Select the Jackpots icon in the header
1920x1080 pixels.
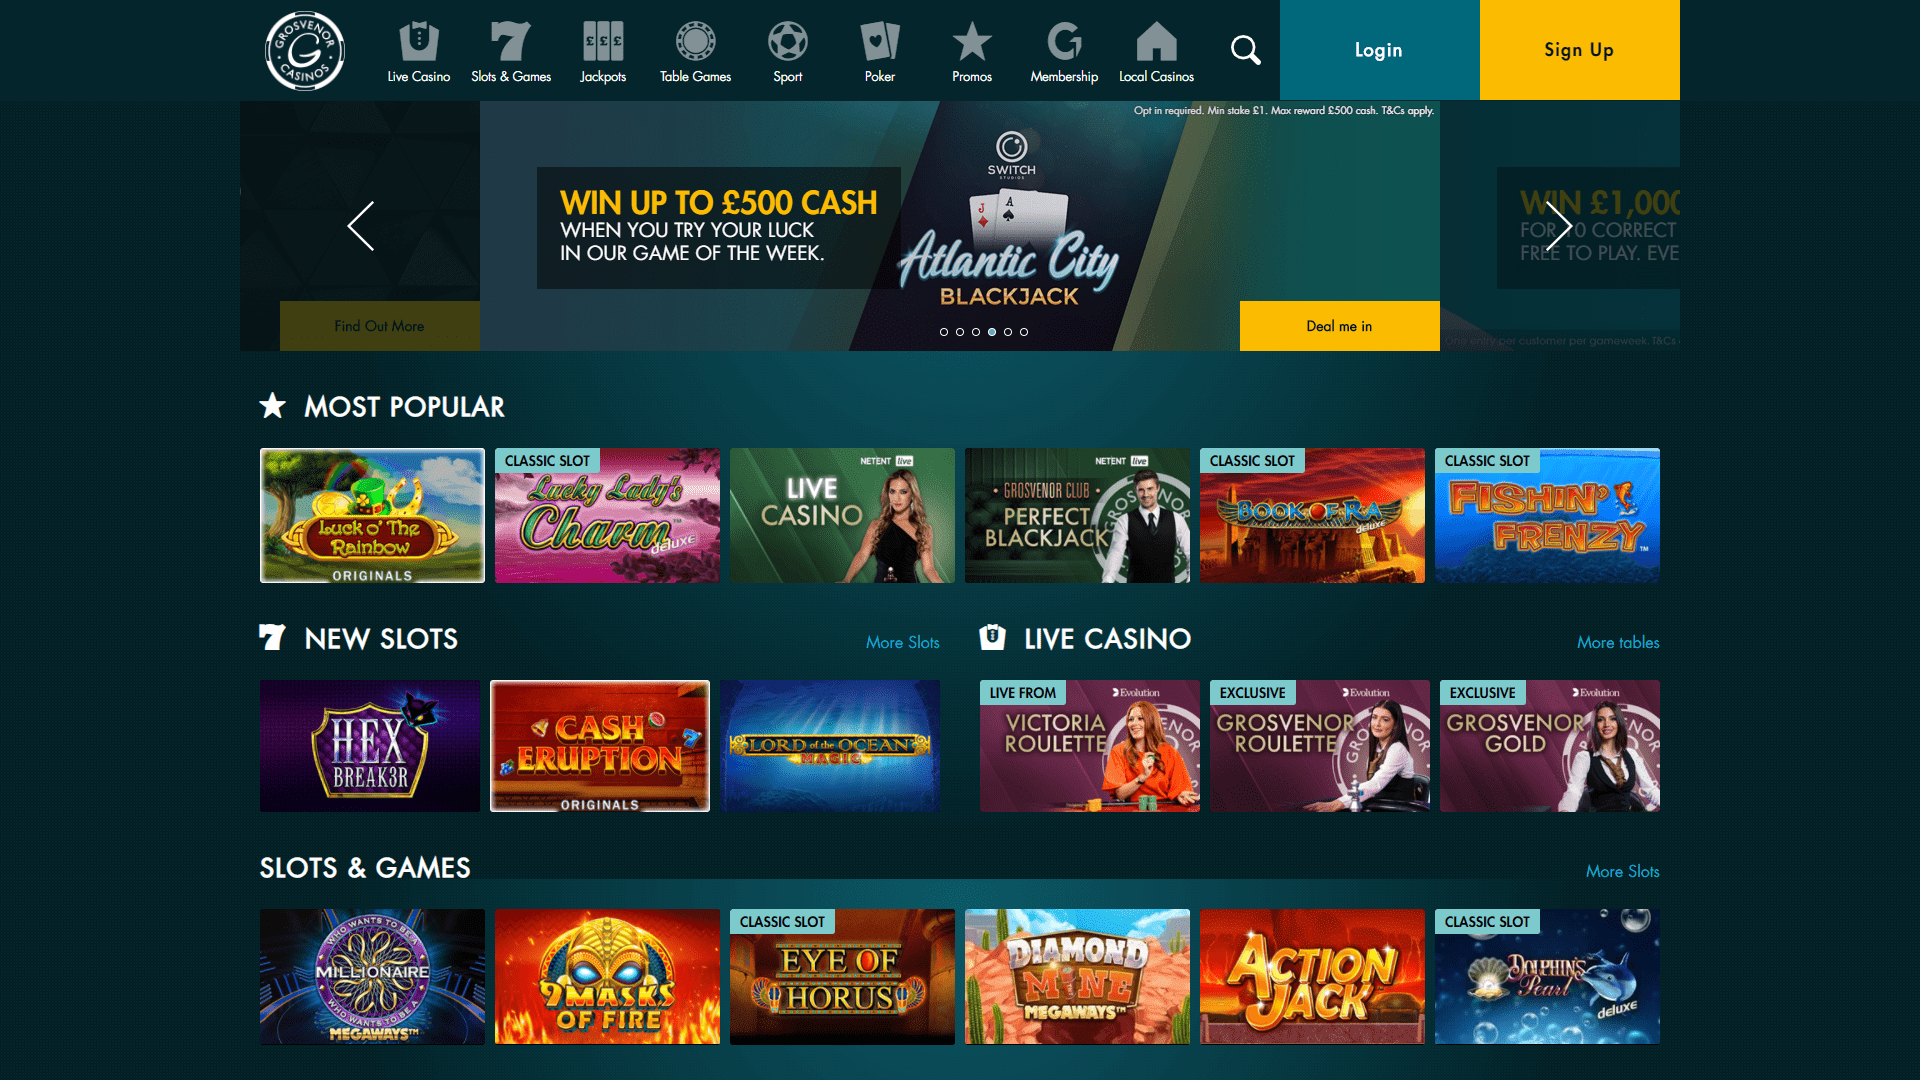(603, 42)
